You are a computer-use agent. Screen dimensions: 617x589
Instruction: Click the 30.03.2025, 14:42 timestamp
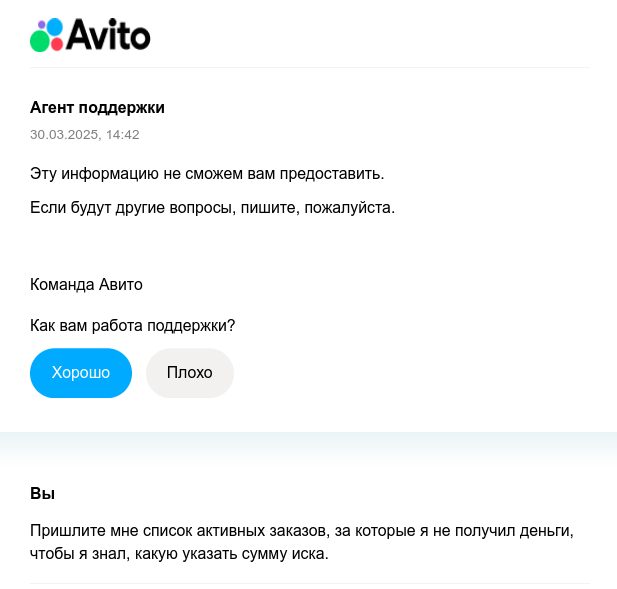pyautogui.click(x=84, y=134)
